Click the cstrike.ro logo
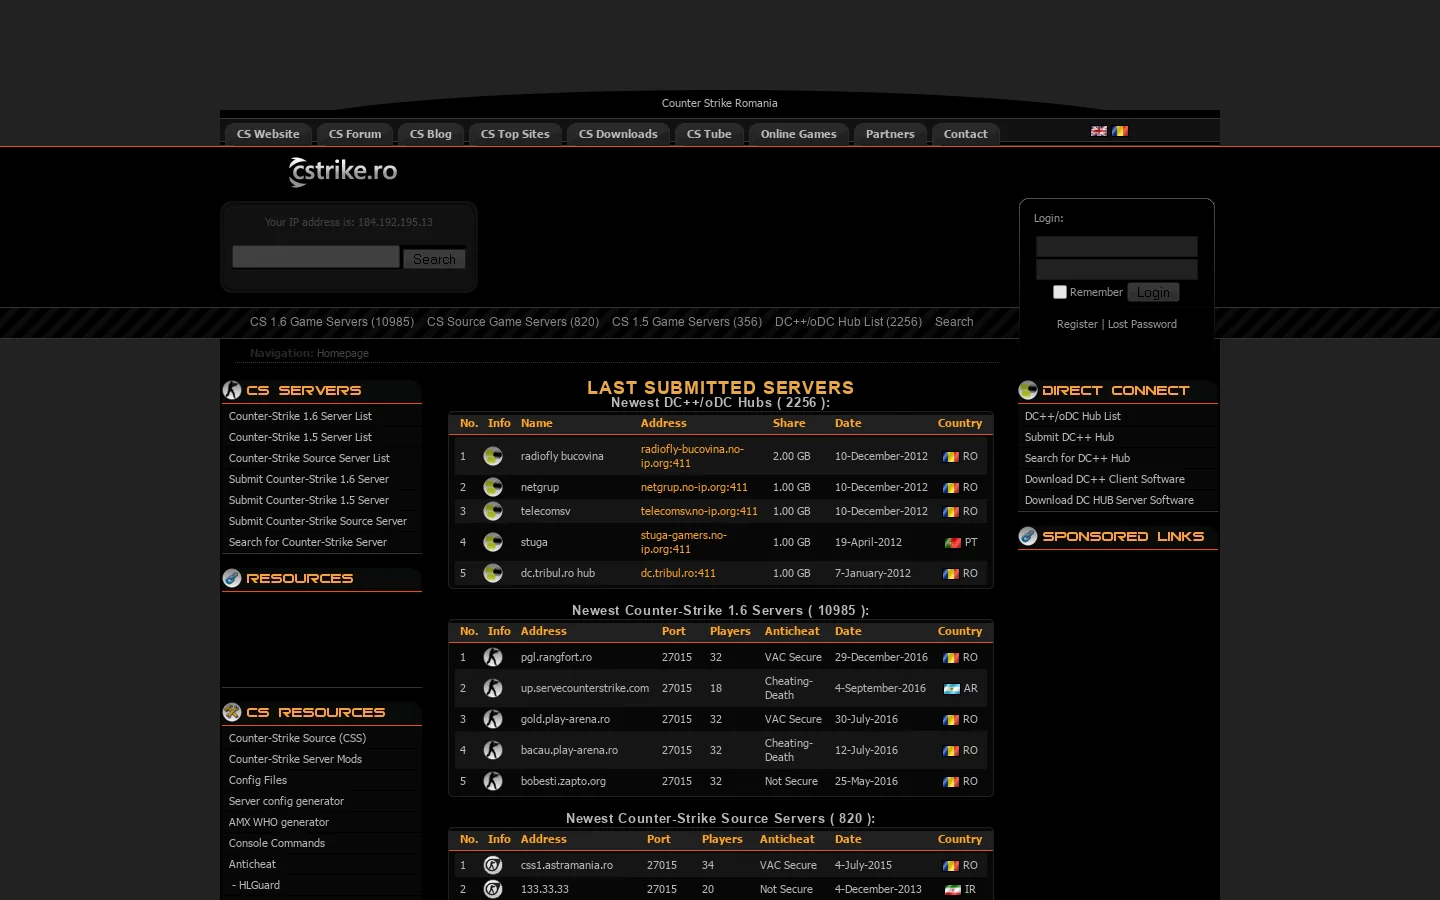 [x=343, y=172]
